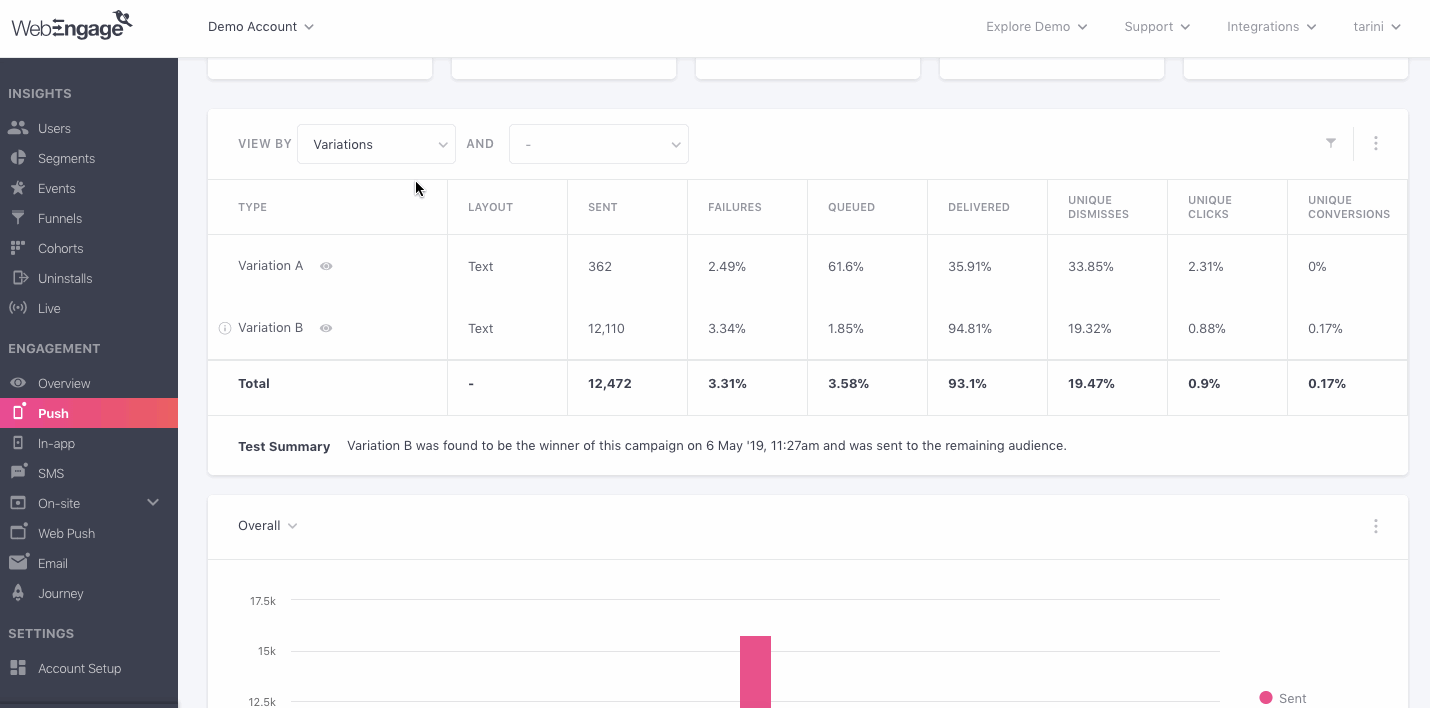Click the Delivered column header
The image size is (1430, 708).
(979, 207)
